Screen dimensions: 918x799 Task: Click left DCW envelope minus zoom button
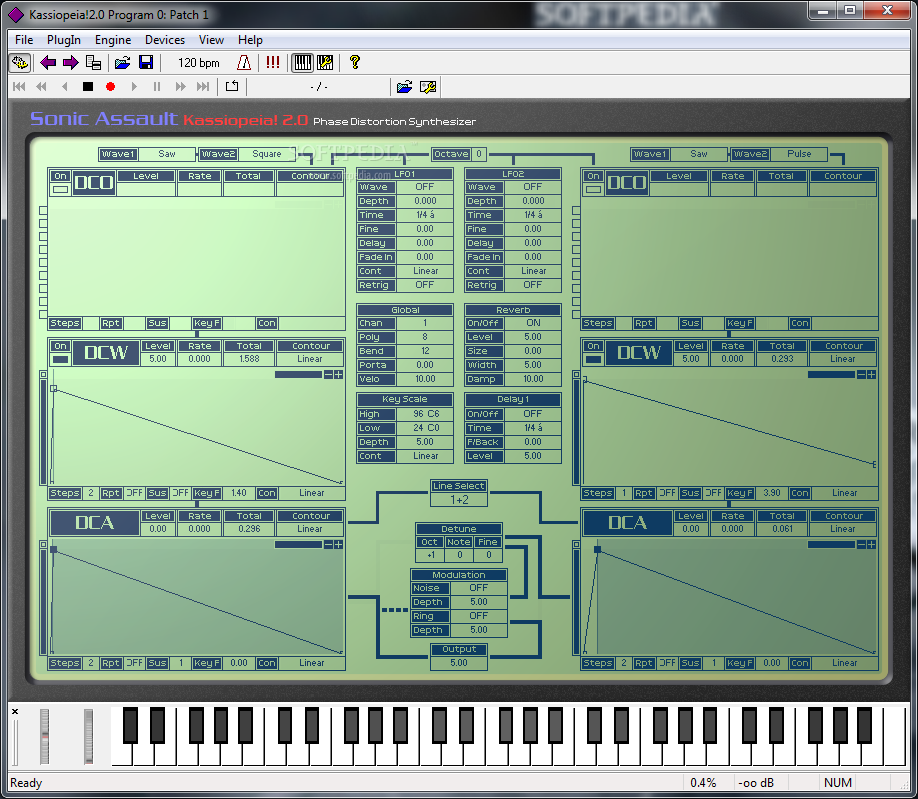(328, 375)
